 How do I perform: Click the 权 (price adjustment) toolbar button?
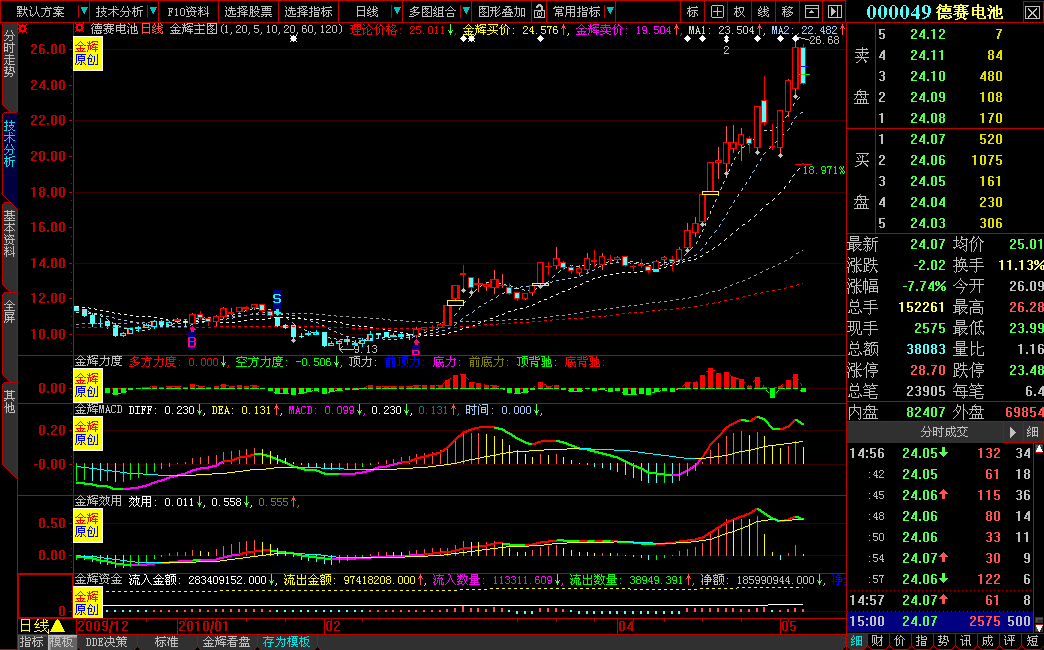(740, 11)
